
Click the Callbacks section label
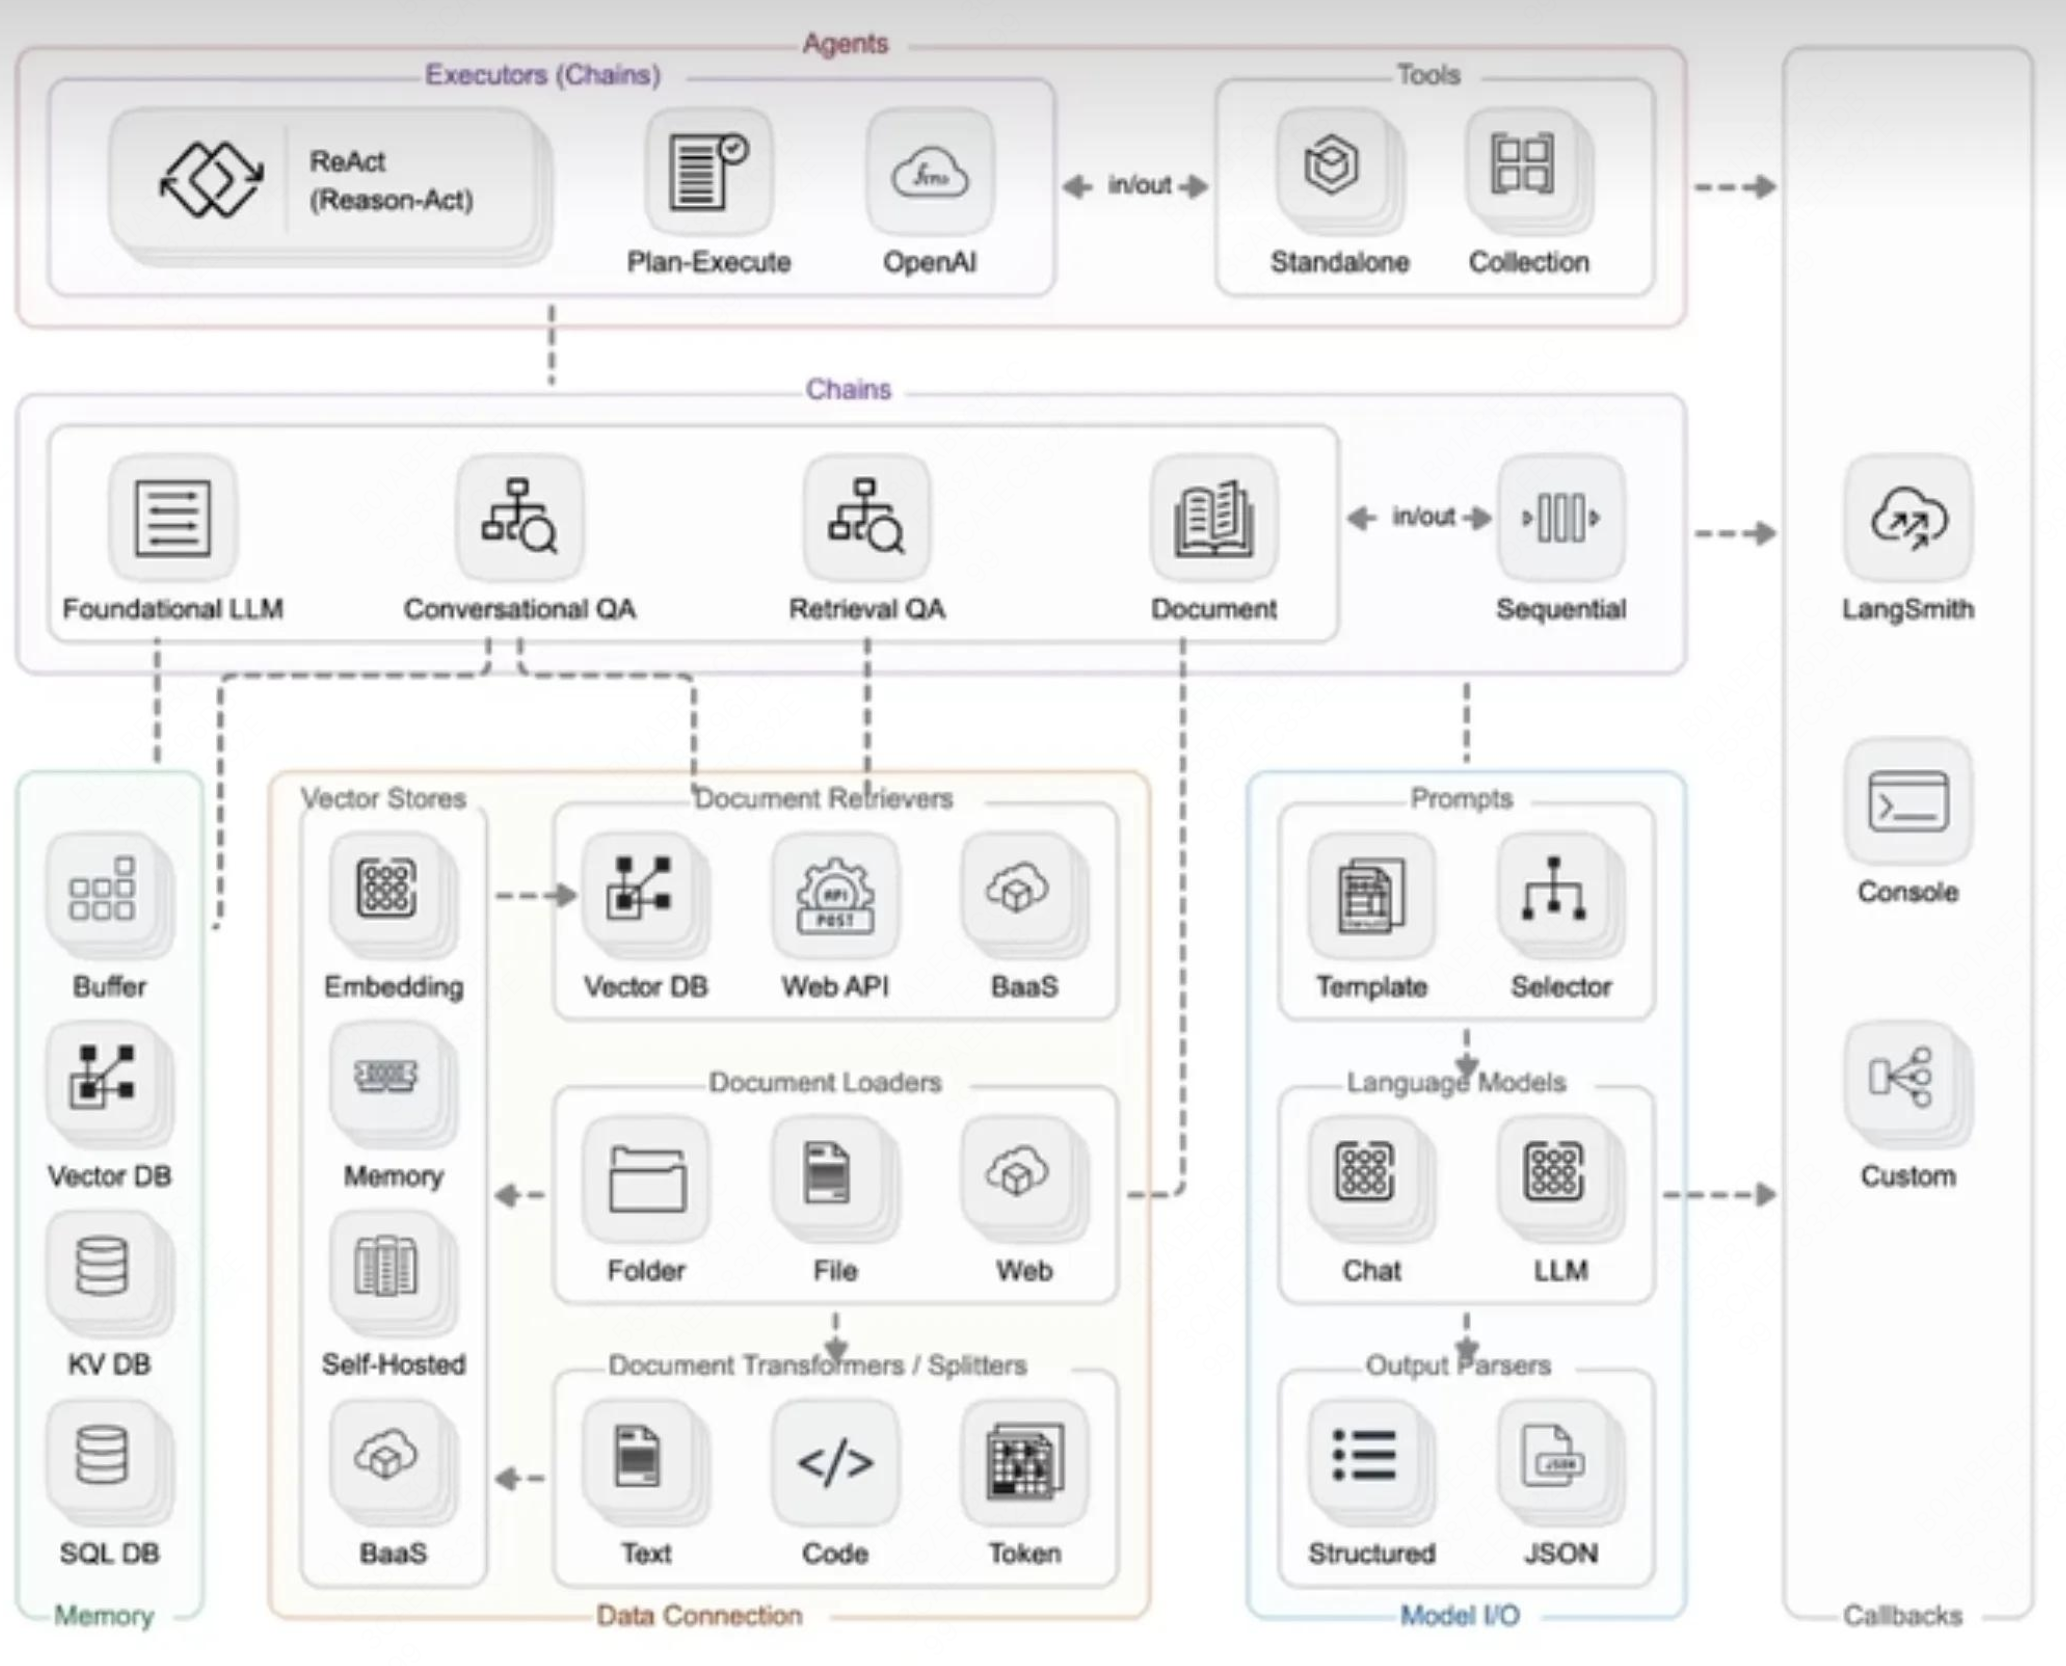coord(1902,1615)
